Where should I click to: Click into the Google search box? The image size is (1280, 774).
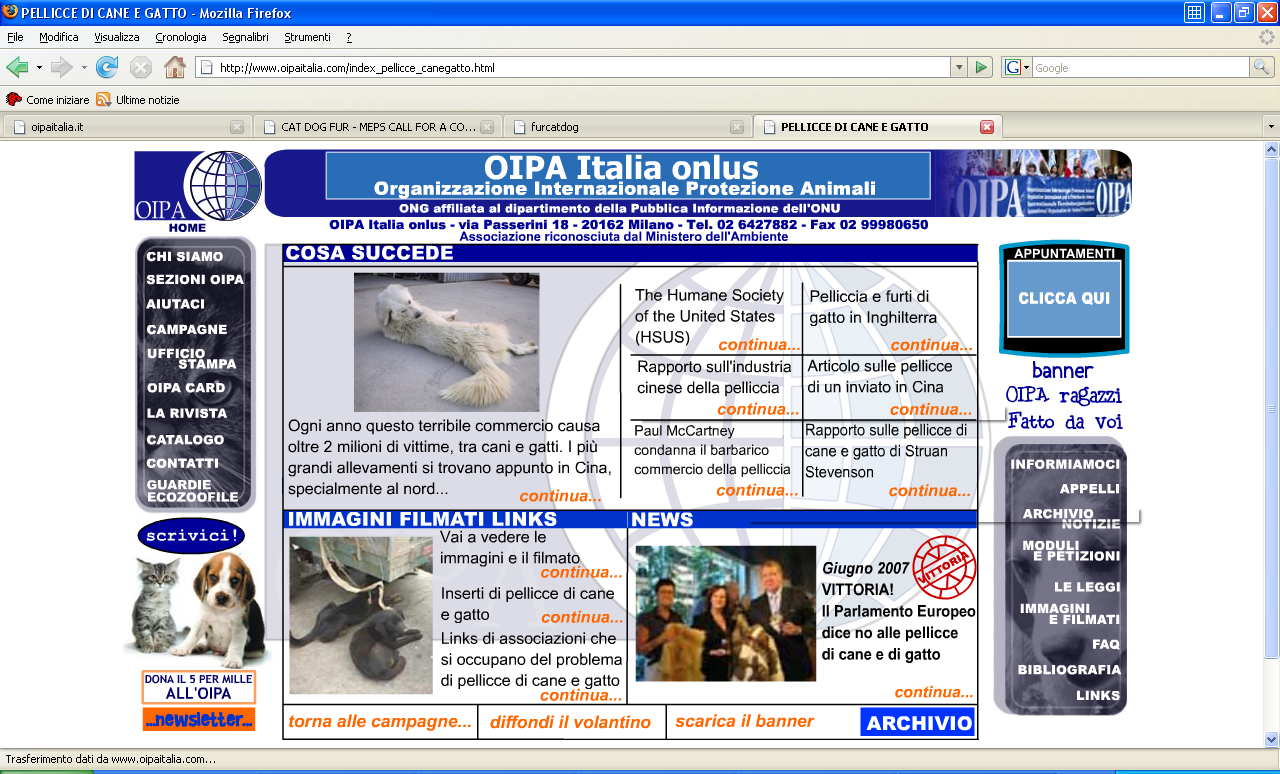tap(1140, 68)
